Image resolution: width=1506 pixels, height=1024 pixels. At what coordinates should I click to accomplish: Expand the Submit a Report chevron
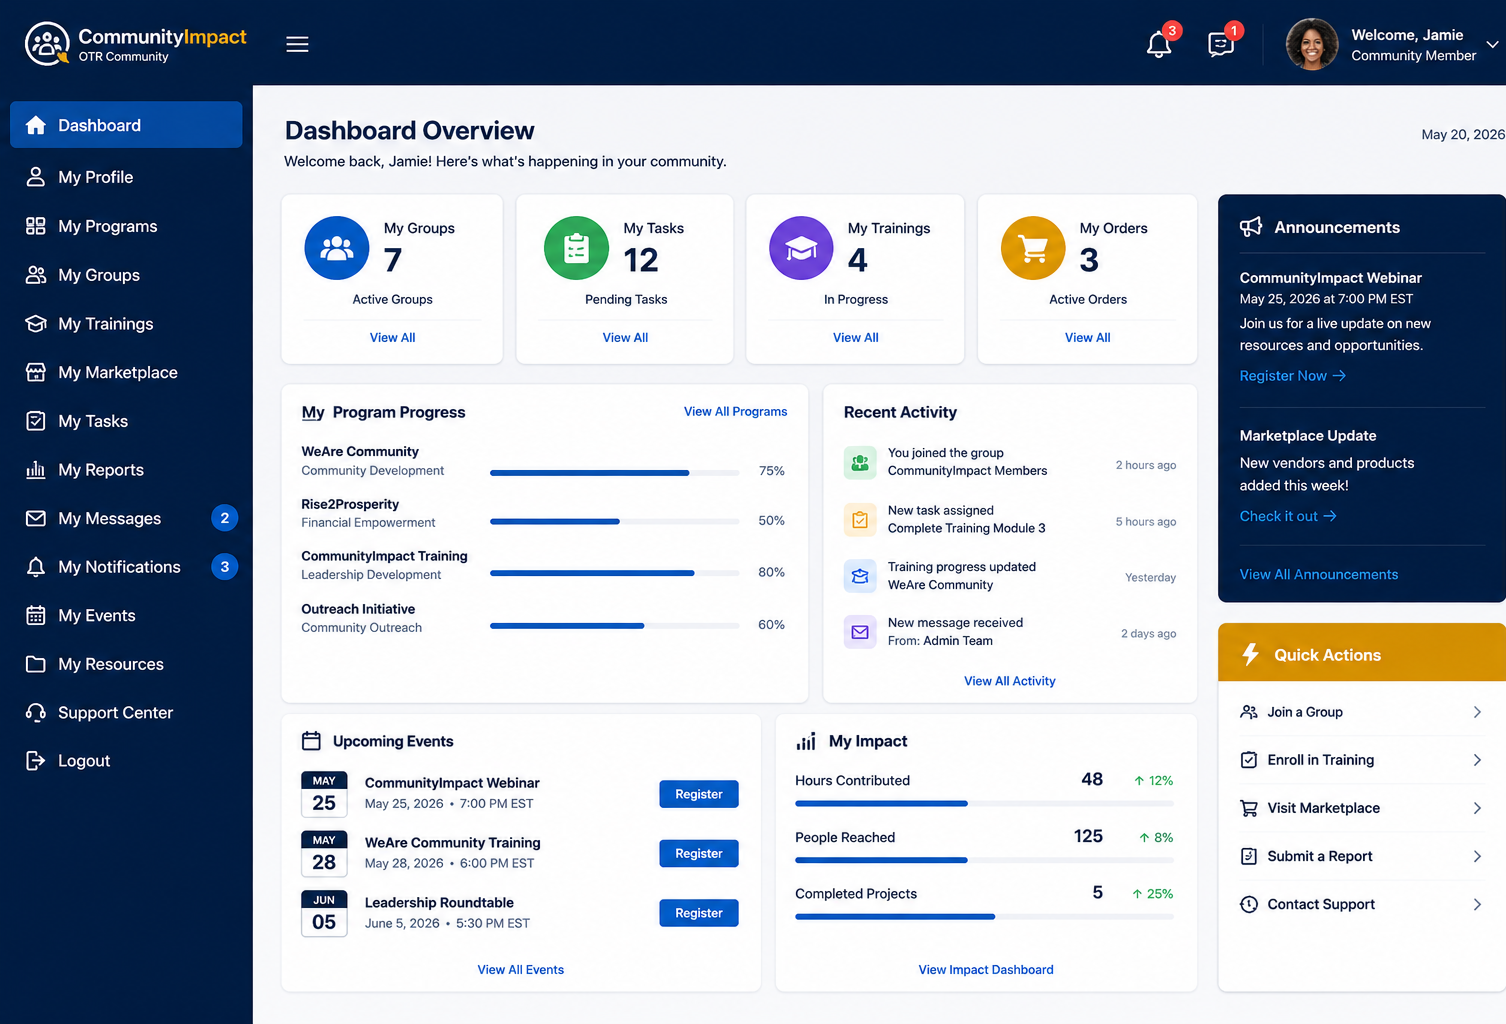click(x=1477, y=856)
